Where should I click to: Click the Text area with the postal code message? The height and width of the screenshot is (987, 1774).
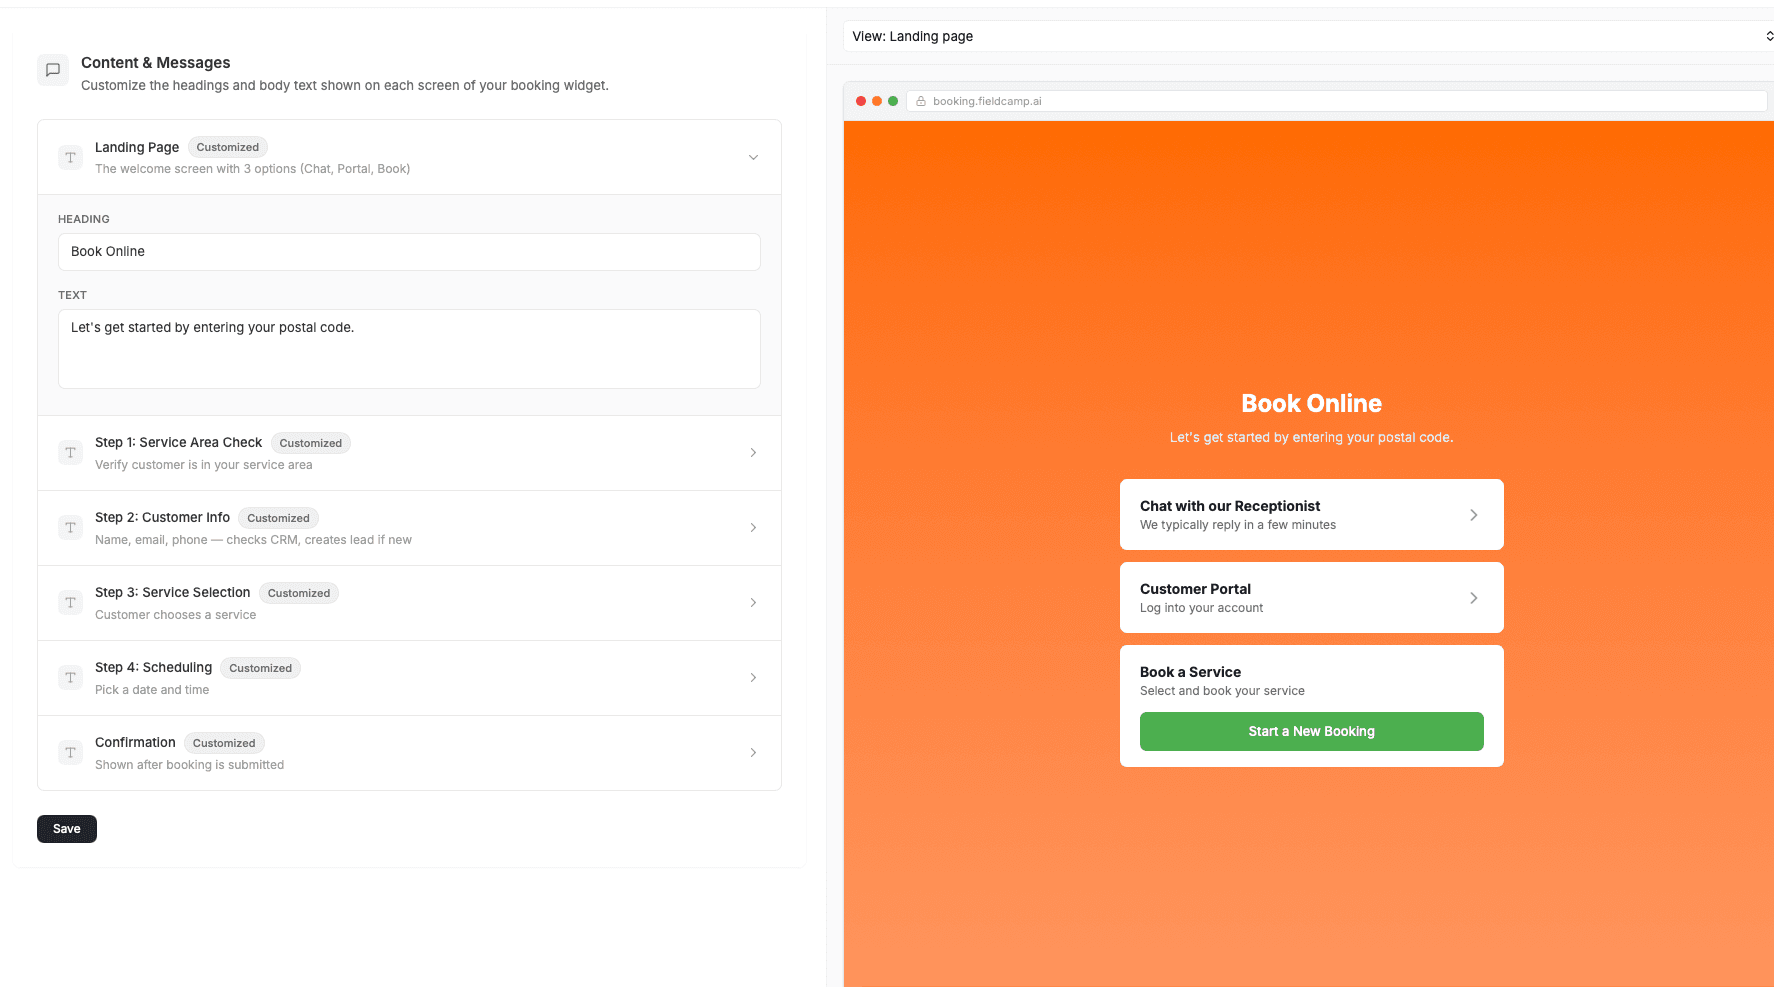(x=409, y=348)
